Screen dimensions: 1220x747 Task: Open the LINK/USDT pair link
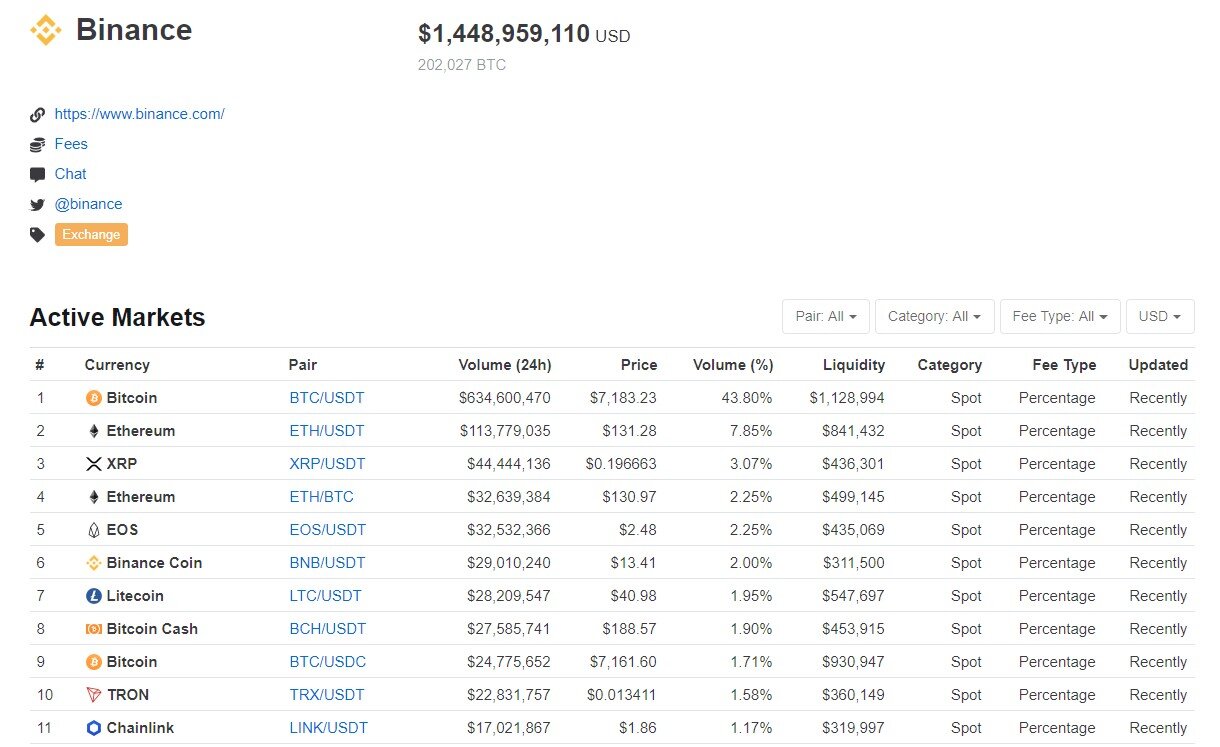click(329, 728)
